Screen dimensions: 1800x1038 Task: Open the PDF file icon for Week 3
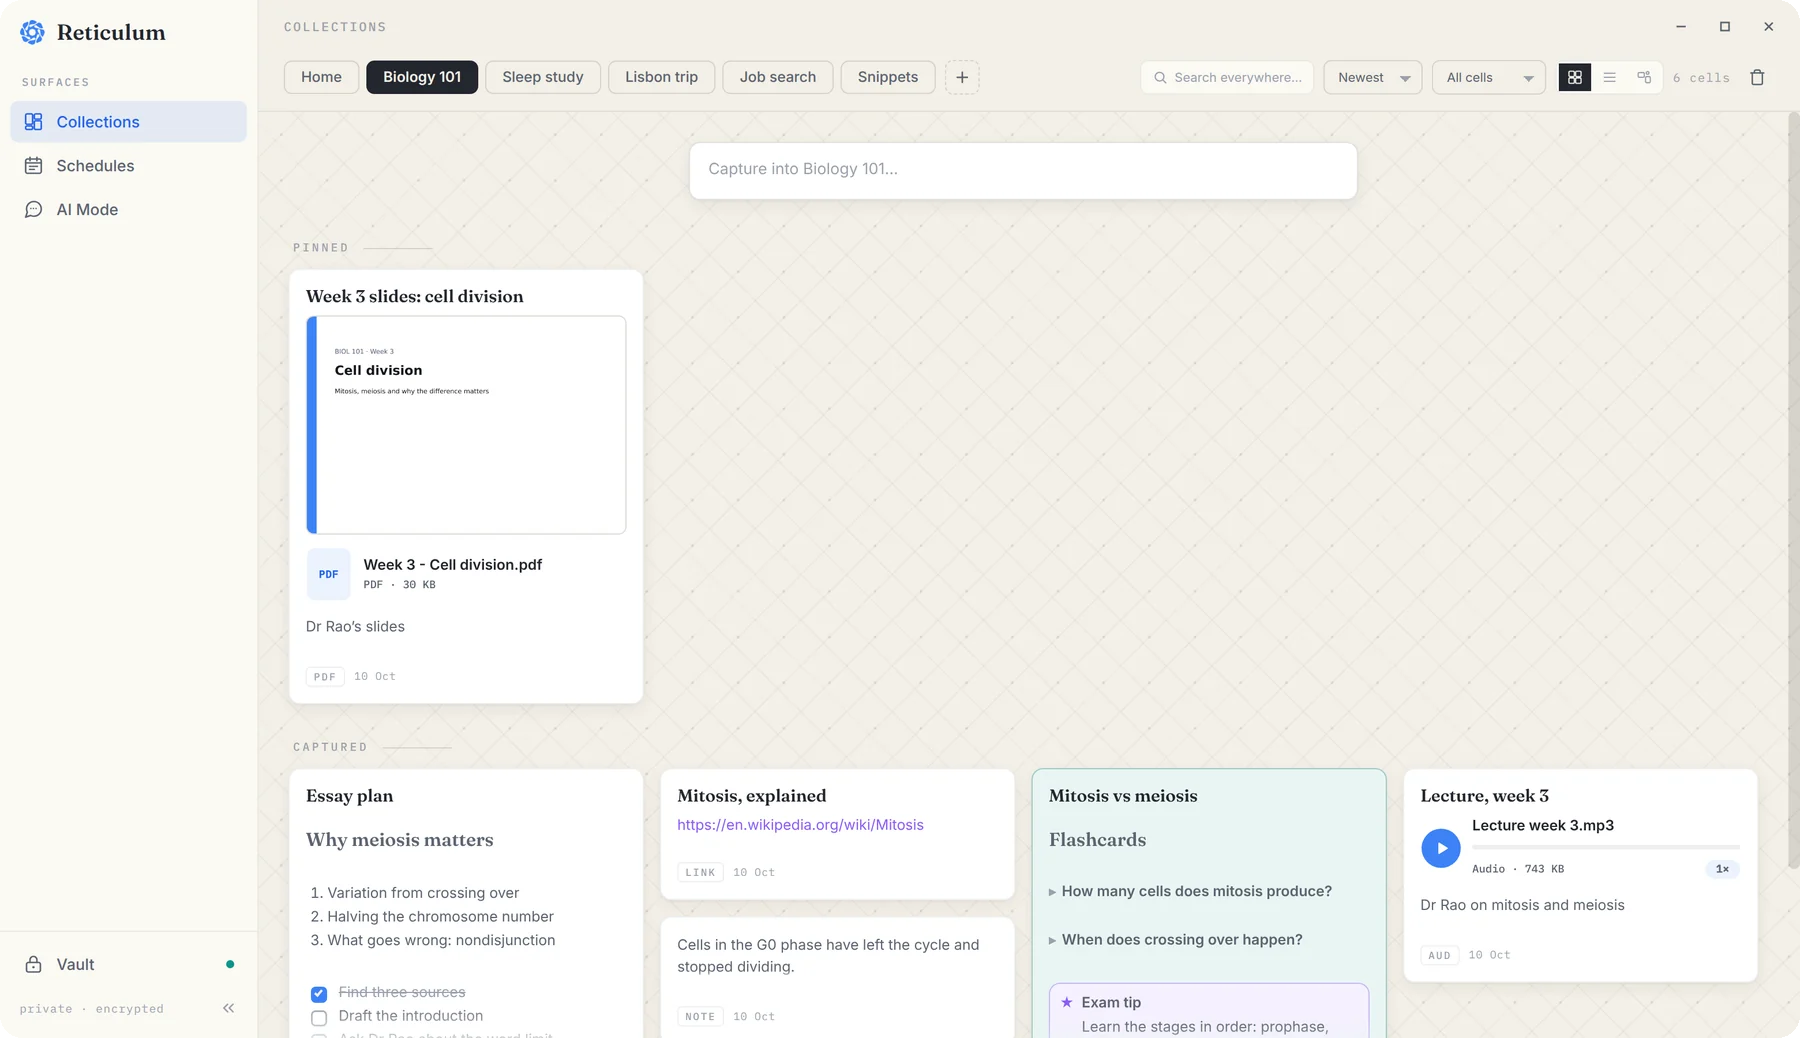[328, 574]
